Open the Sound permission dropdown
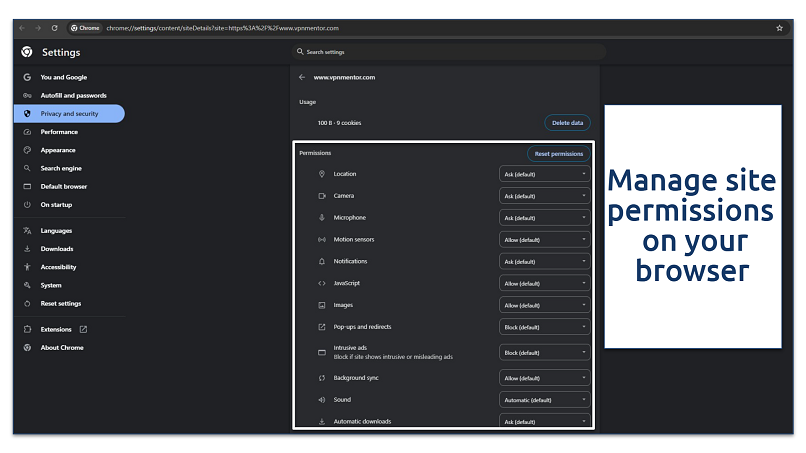The width and height of the screenshot is (806, 453). (x=544, y=400)
